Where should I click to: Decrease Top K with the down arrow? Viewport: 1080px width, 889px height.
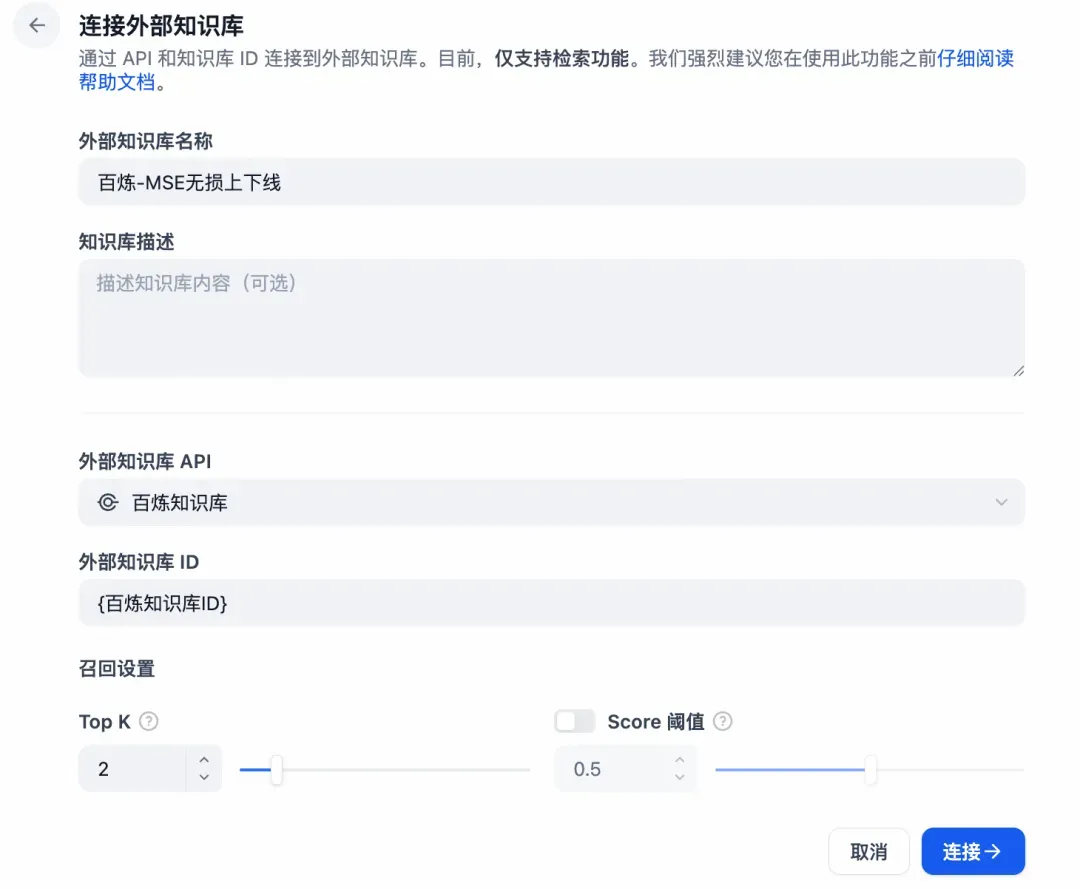(x=204, y=777)
